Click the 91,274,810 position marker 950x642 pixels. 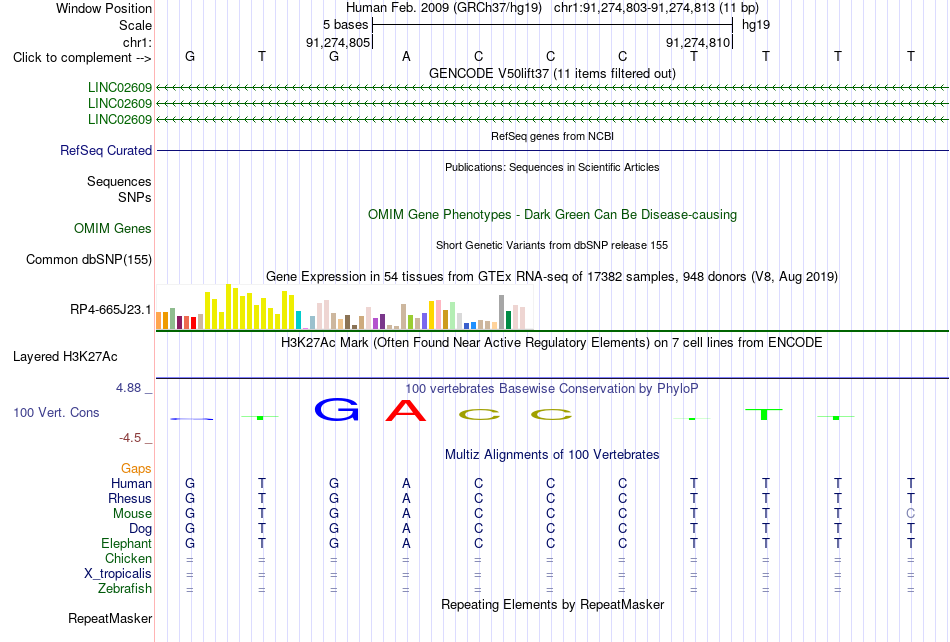(x=698, y=42)
